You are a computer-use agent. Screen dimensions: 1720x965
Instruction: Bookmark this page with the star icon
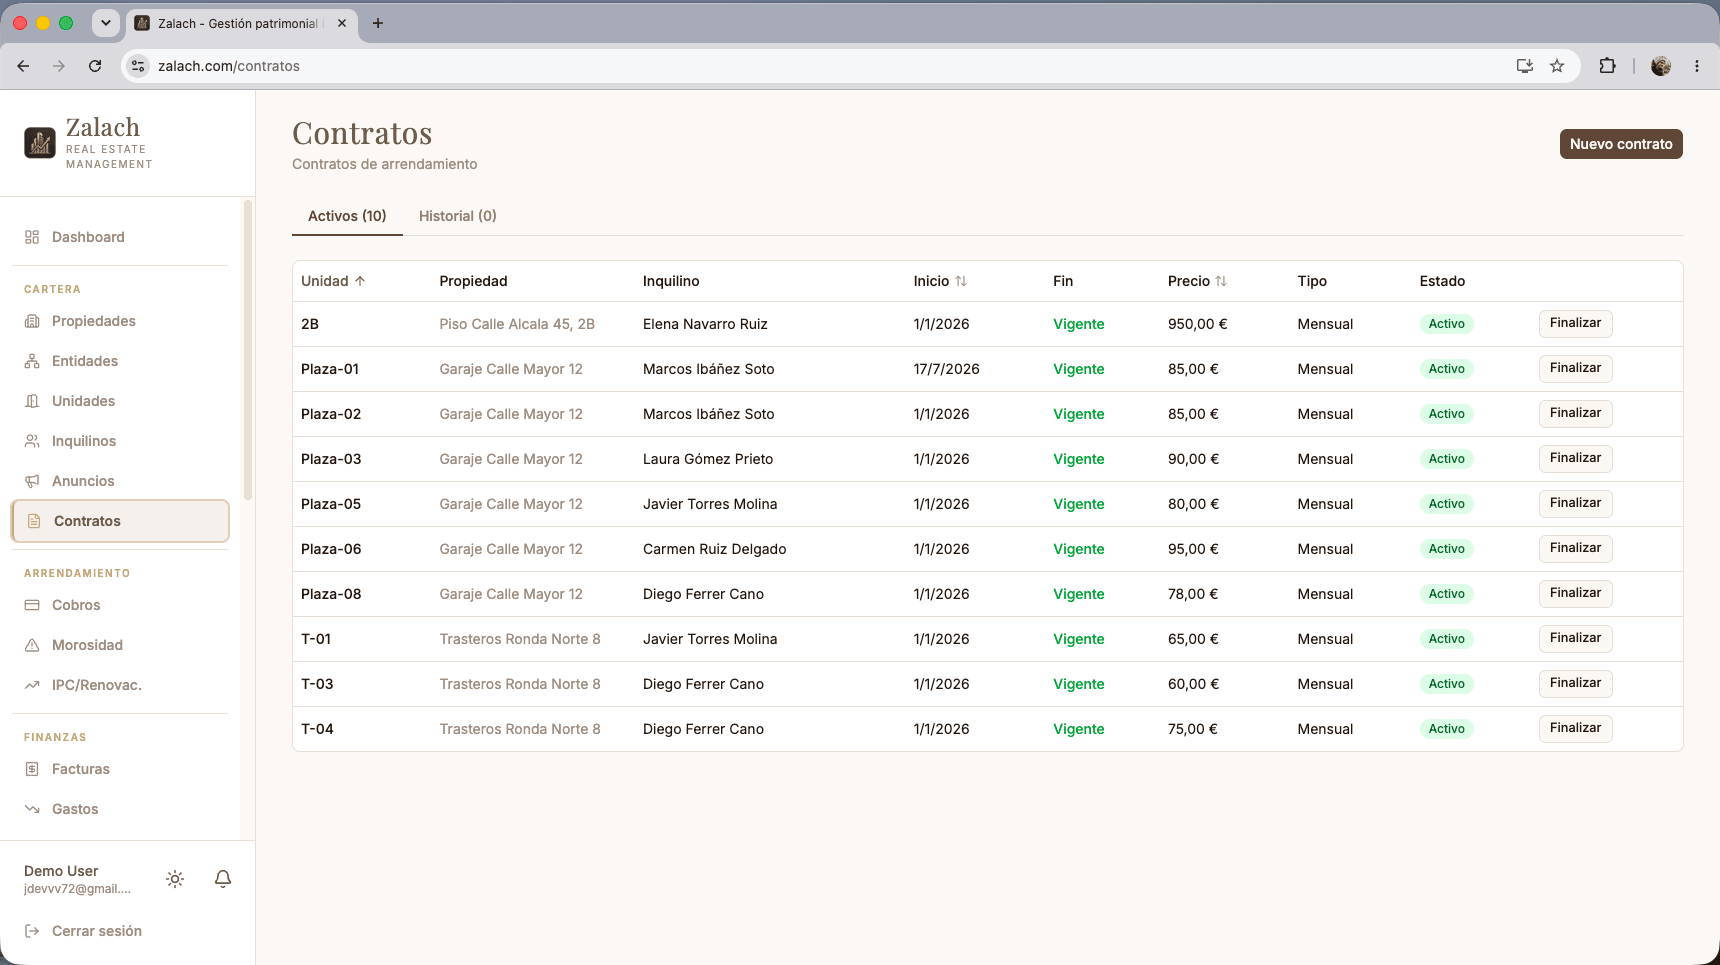click(x=1557, y=66)
